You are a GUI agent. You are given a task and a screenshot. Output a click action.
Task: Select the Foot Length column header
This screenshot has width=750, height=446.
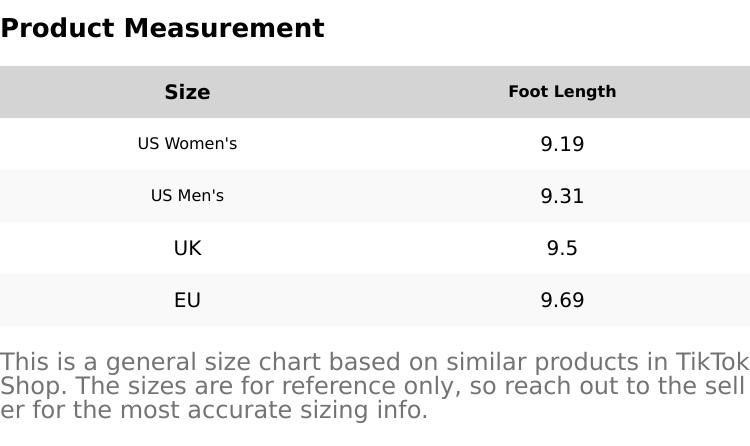click(562, 92)
